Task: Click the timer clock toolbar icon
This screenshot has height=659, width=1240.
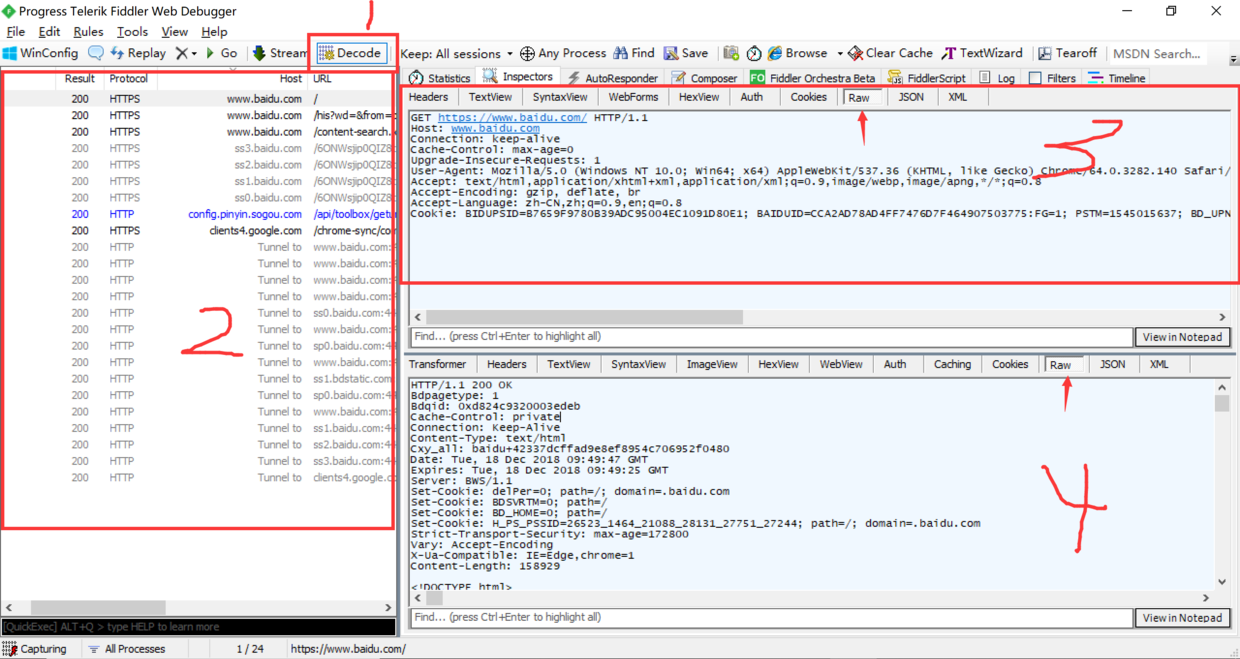Action: pyautogui.click(x=754, y=53)
